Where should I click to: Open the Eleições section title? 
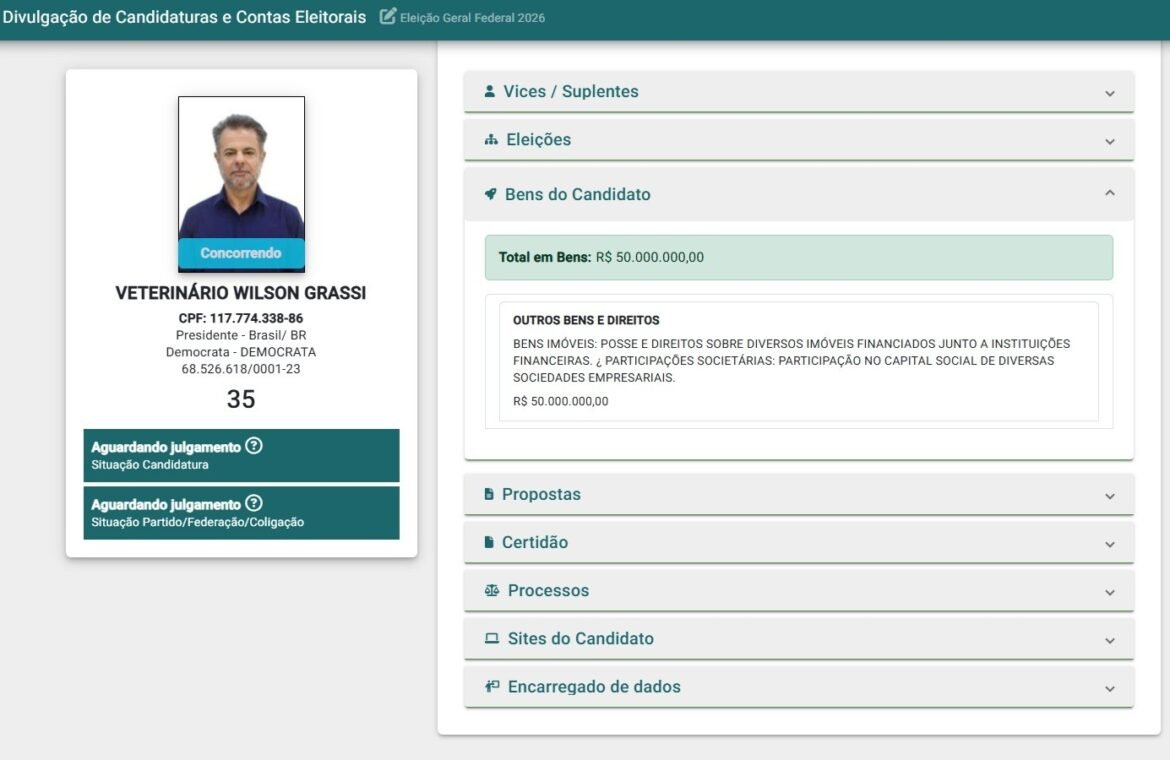click(539, 139)
